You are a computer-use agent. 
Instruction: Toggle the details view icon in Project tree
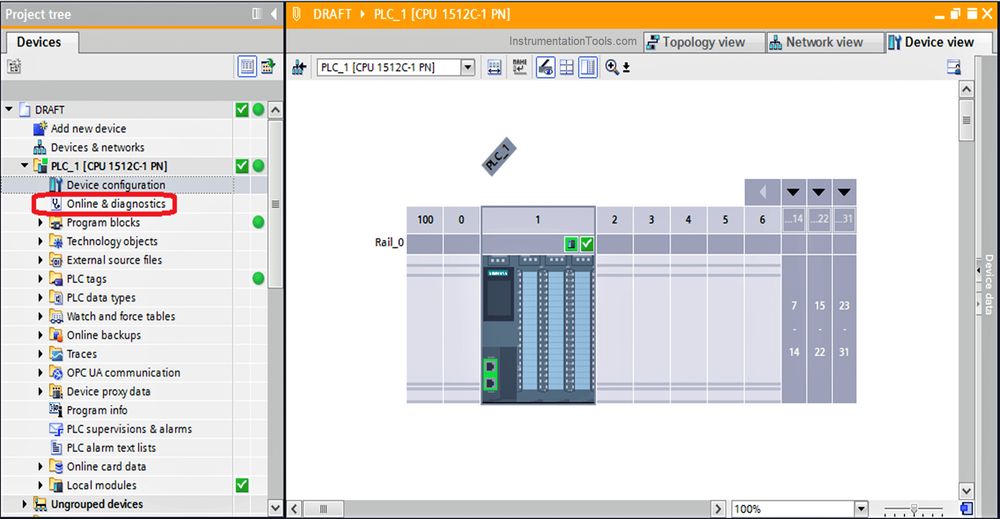coord(247,66)
